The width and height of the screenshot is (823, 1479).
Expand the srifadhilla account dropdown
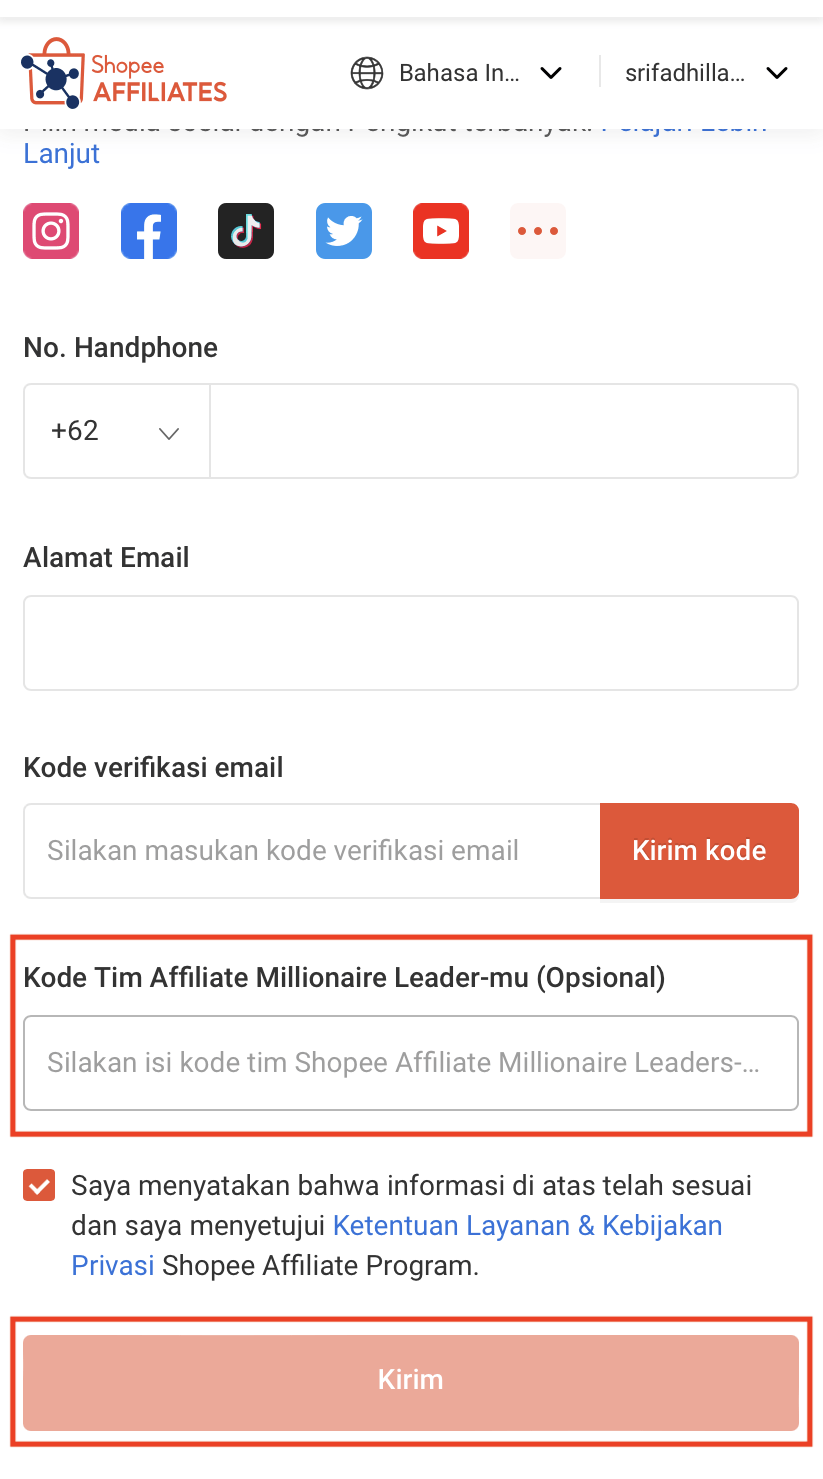(707, 73)
